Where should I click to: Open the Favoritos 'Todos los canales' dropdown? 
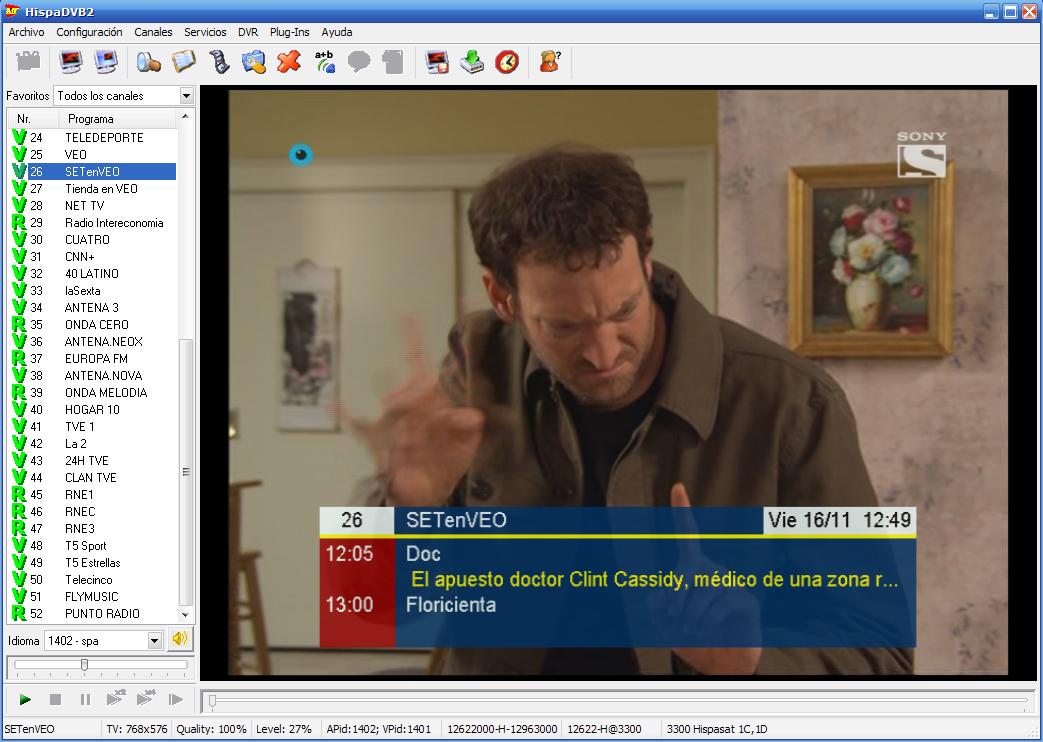click(187, 96)
